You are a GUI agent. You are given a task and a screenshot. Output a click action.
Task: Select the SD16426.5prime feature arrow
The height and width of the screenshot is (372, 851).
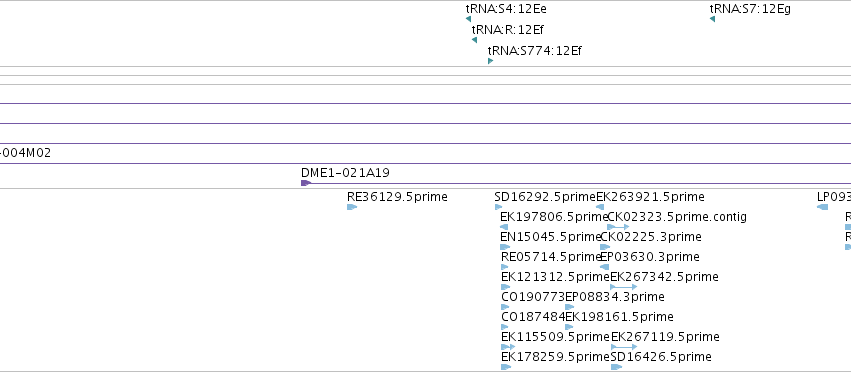[617, 367]
